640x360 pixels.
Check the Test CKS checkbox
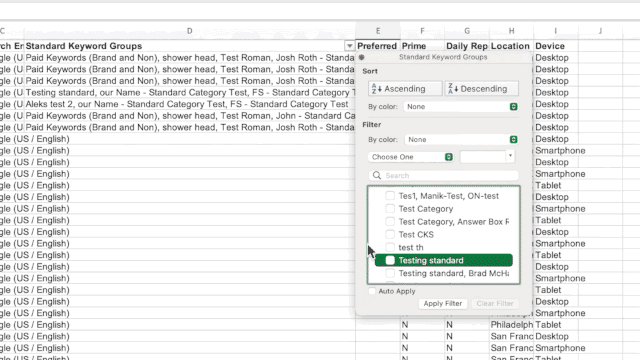click(x=390, y=234)
